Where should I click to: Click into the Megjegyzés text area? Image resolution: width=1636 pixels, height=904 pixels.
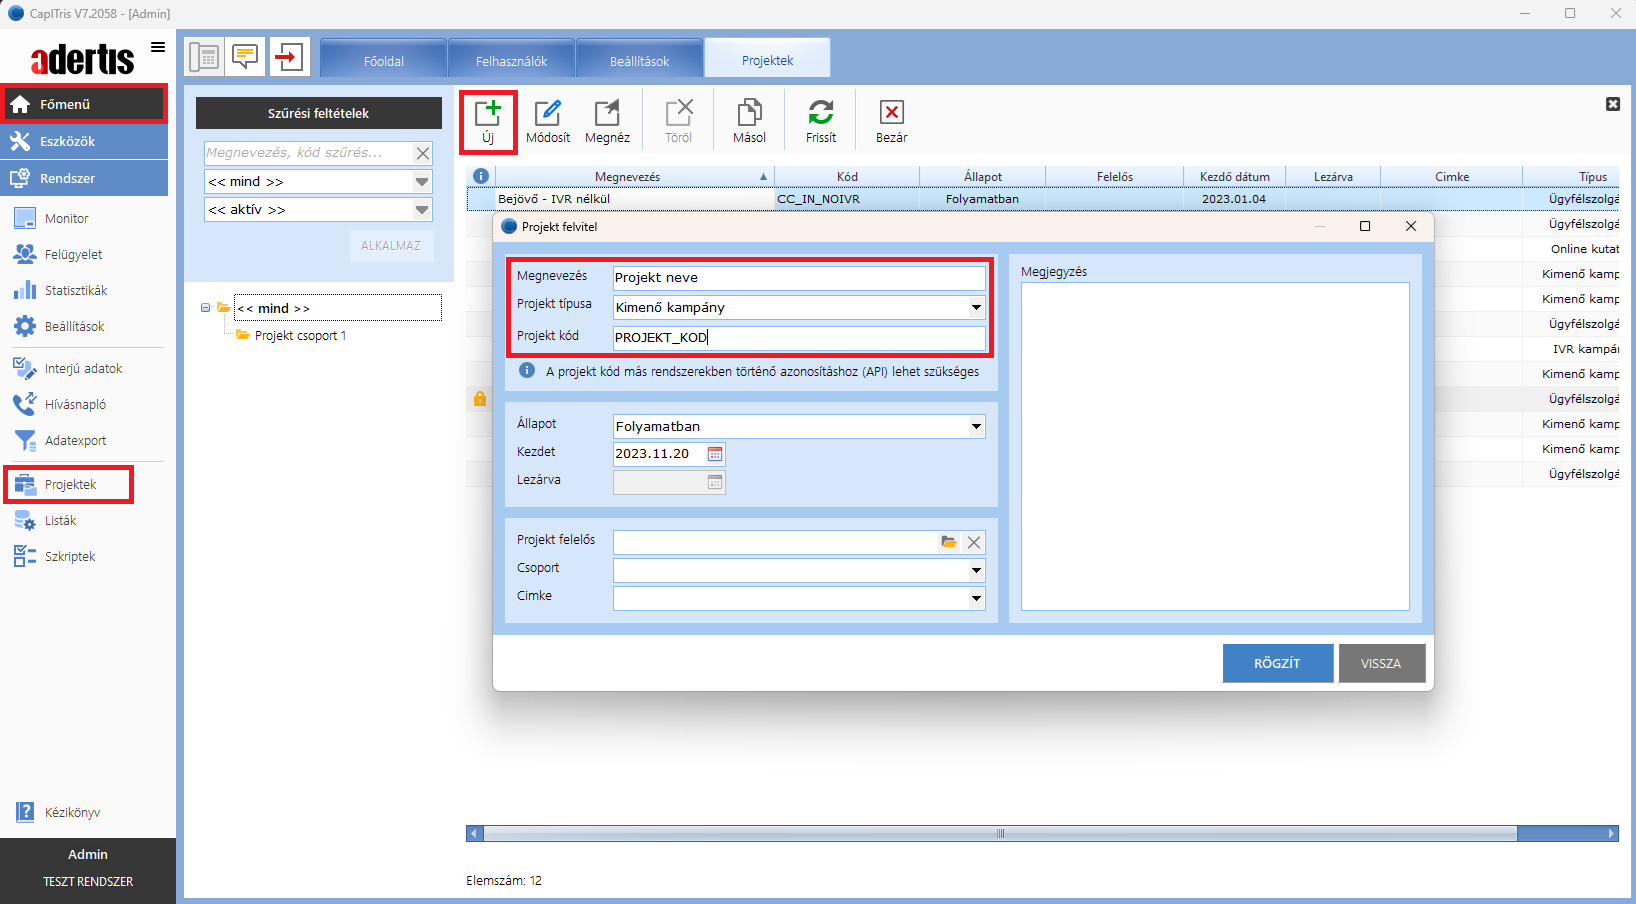pos(1214,446)
